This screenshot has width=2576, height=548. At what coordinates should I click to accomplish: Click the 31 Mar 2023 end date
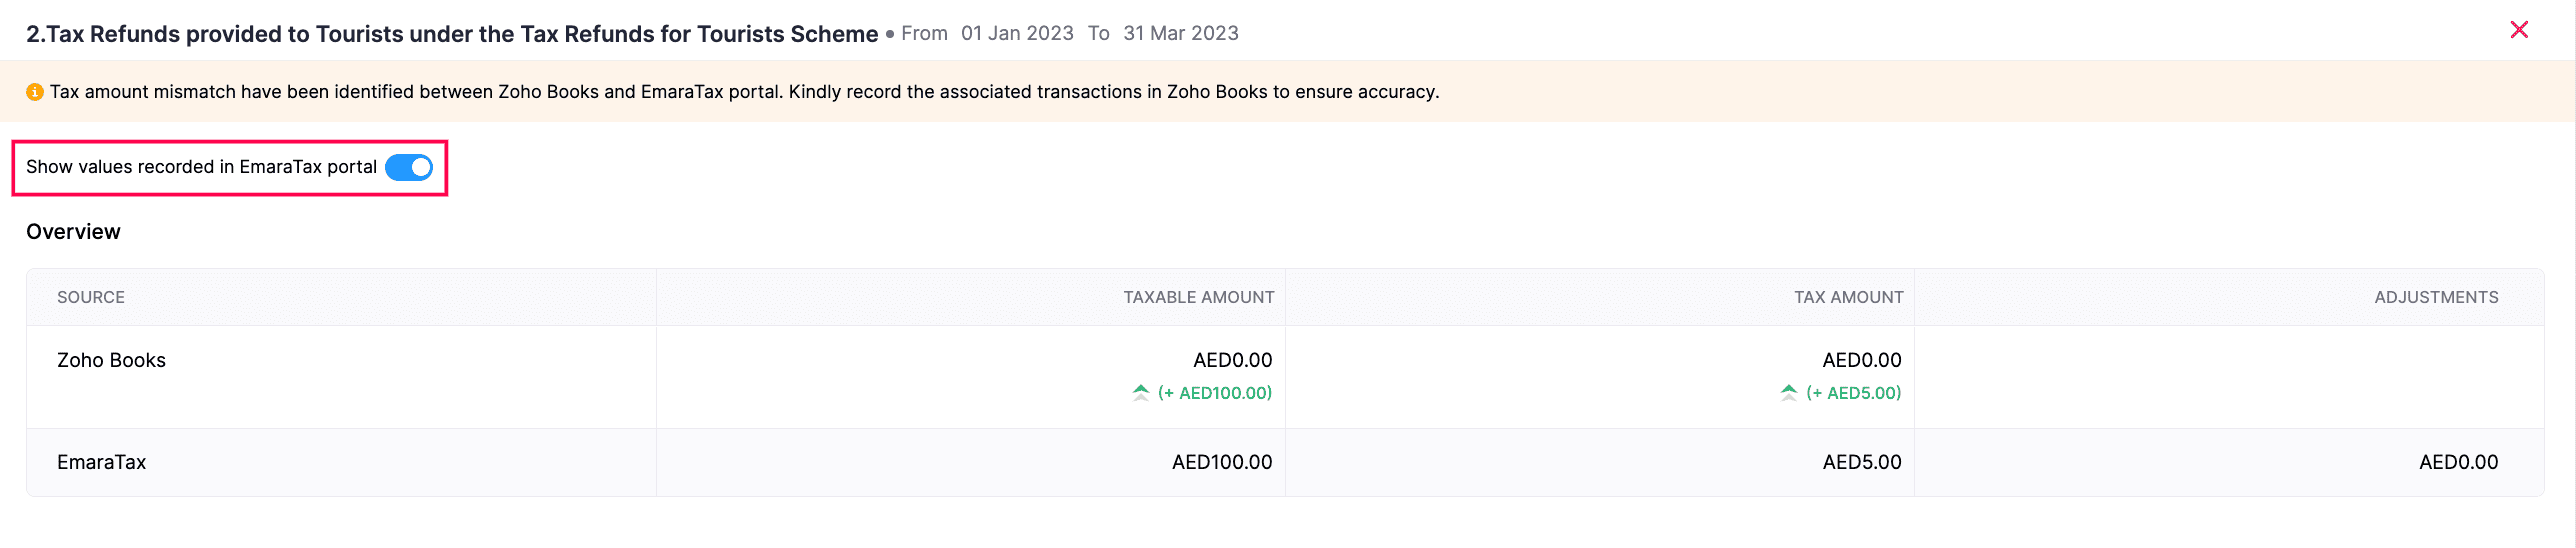1180,33
